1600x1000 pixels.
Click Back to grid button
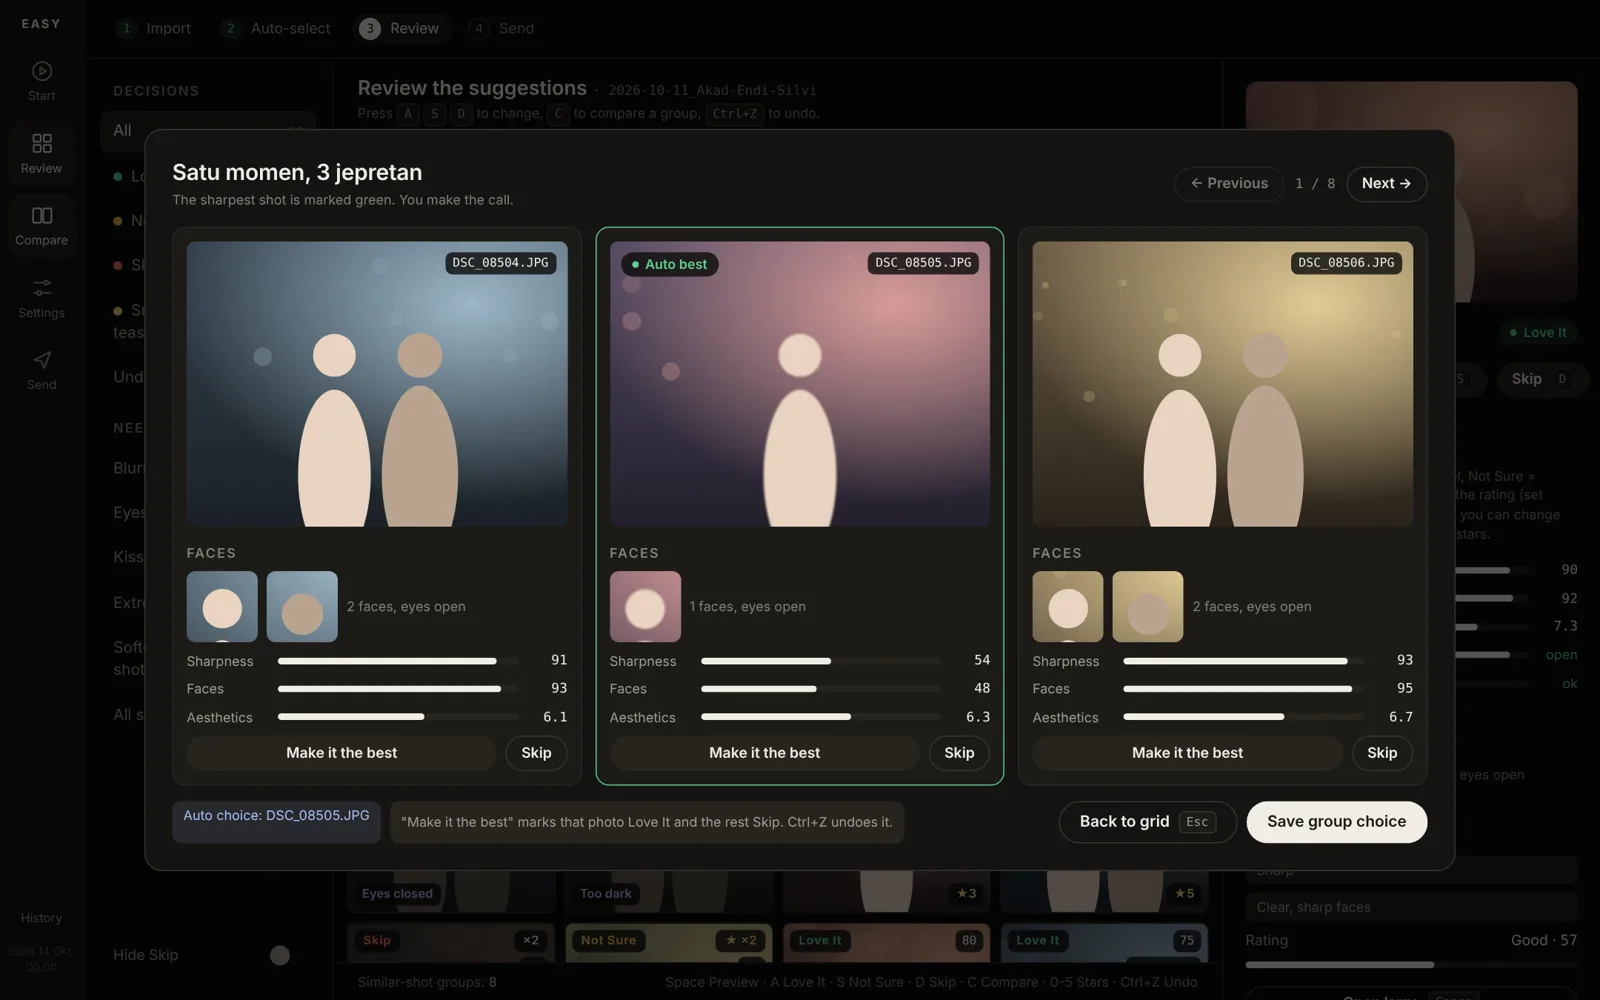[x=1147, y=822]
